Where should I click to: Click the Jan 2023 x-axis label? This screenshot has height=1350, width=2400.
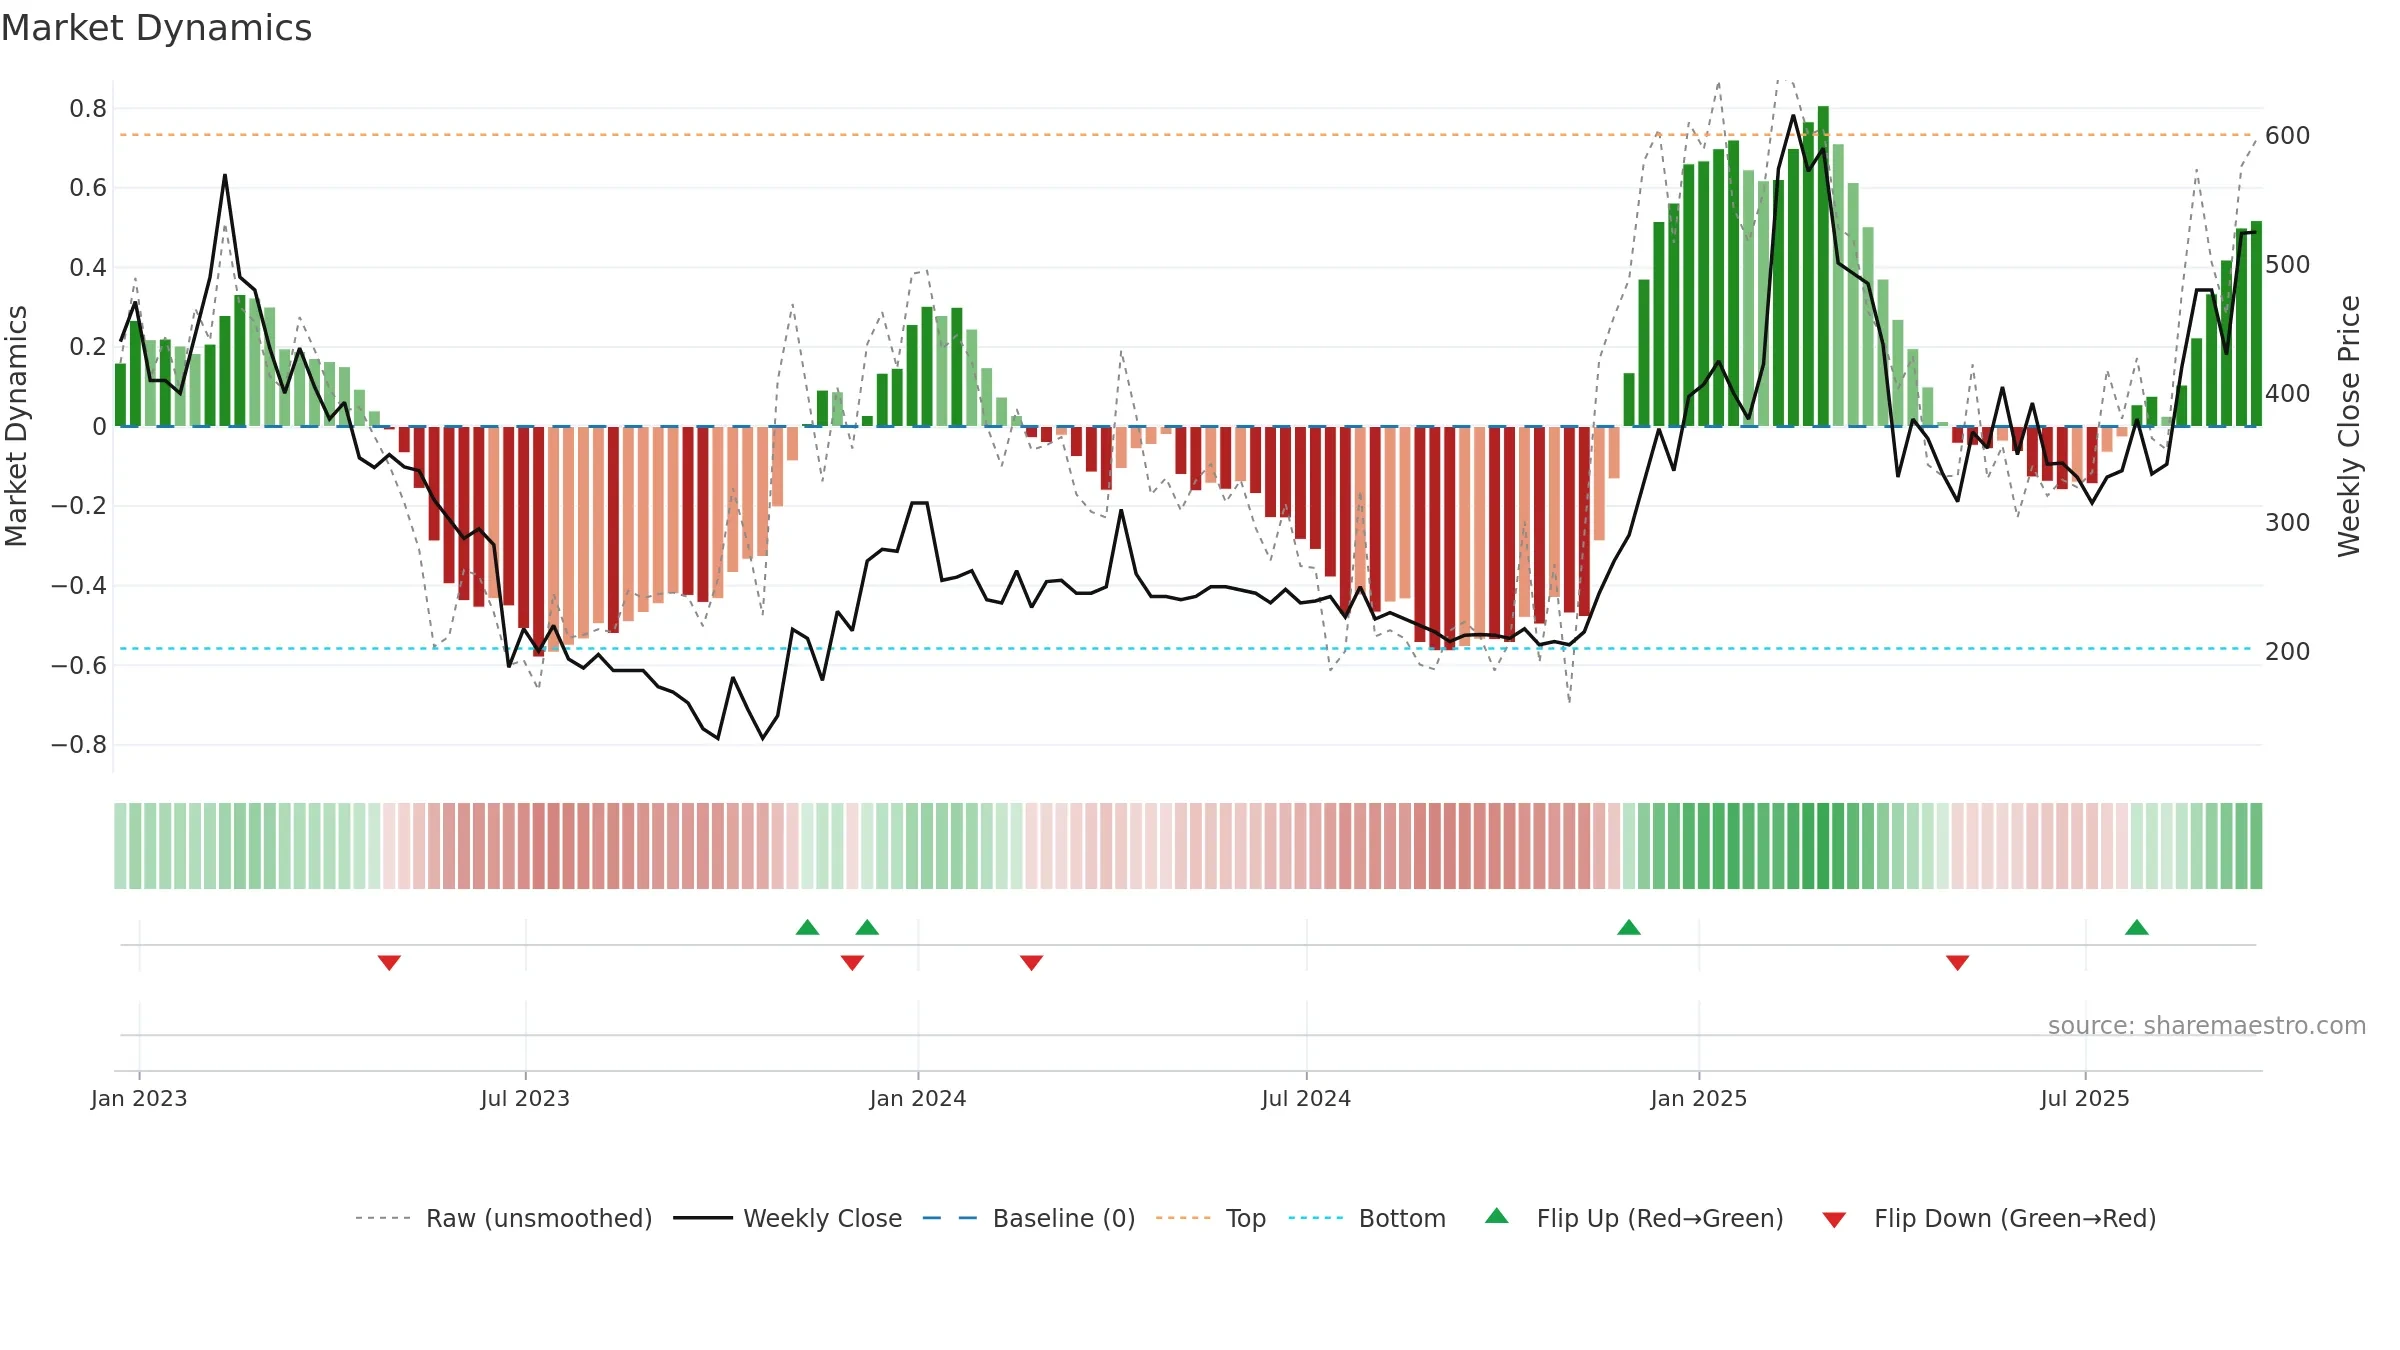(139, 1098)
